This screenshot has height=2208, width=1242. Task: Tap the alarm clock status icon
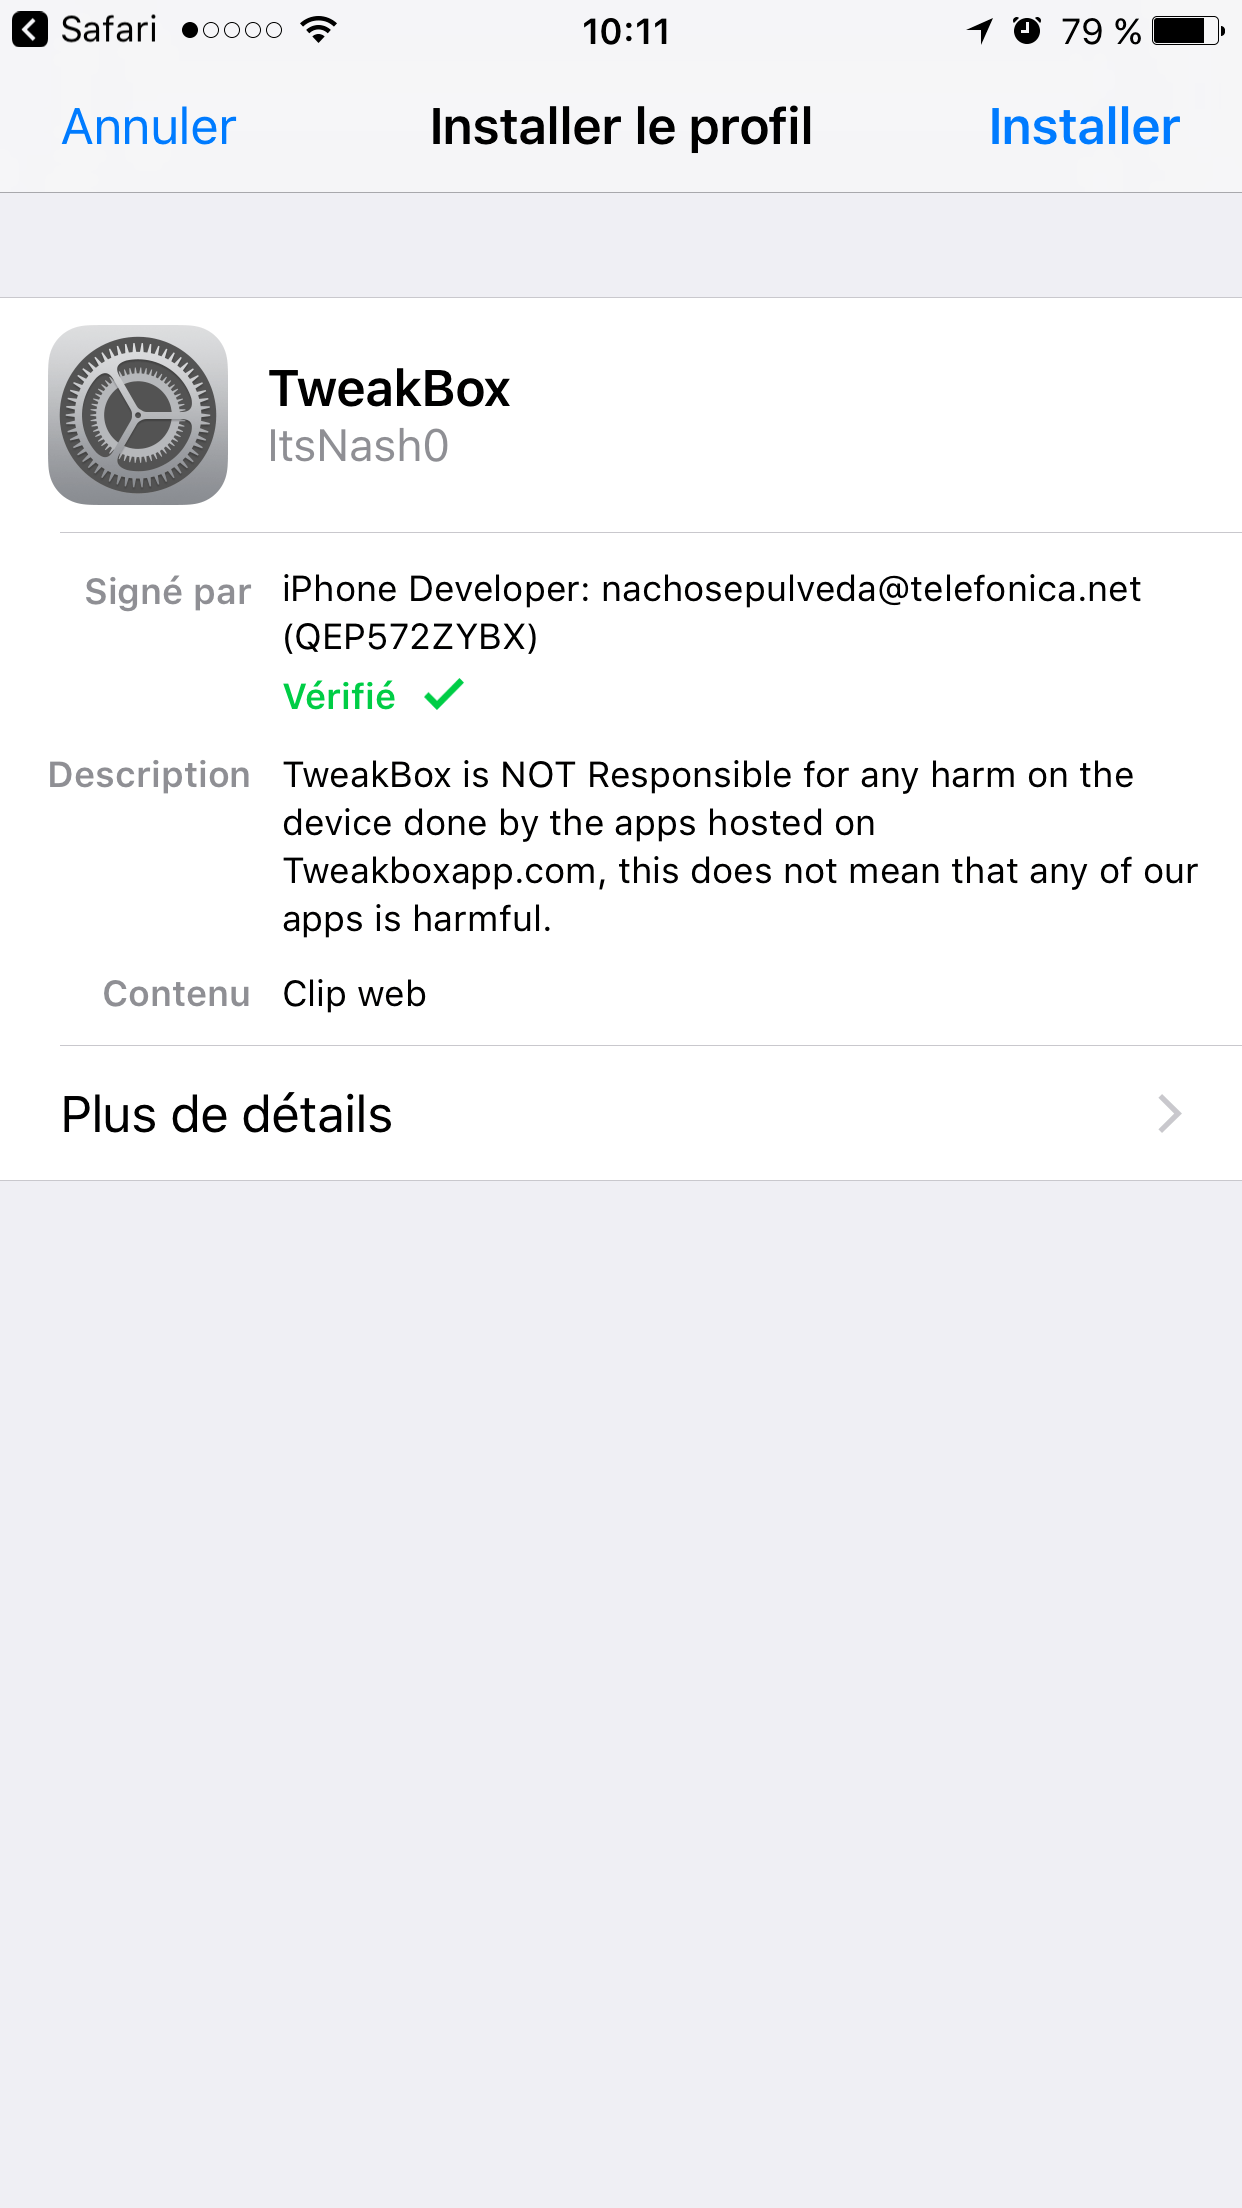1027,31
